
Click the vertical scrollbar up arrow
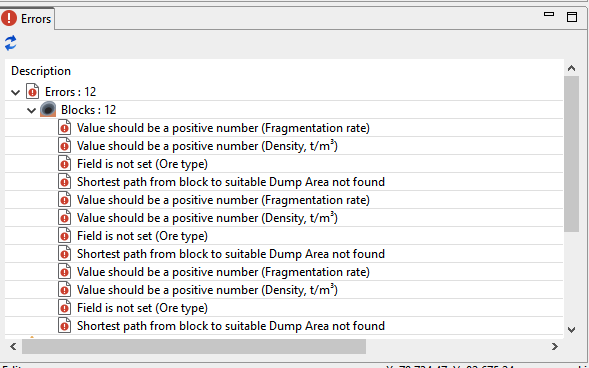coord(571,68)
